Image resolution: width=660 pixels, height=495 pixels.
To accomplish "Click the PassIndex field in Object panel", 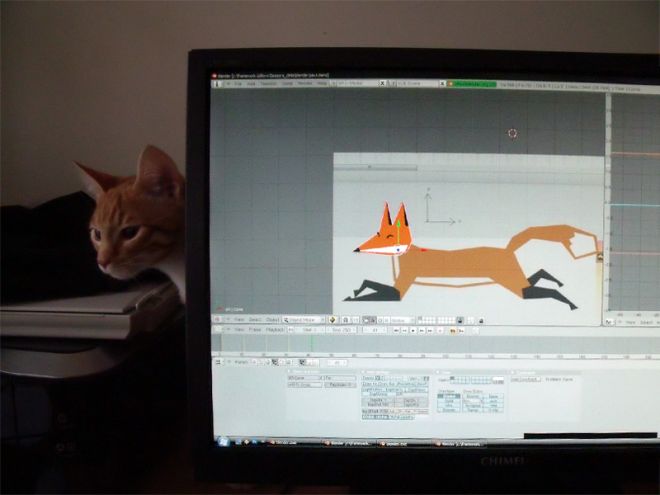I will (x=341, y=385).
